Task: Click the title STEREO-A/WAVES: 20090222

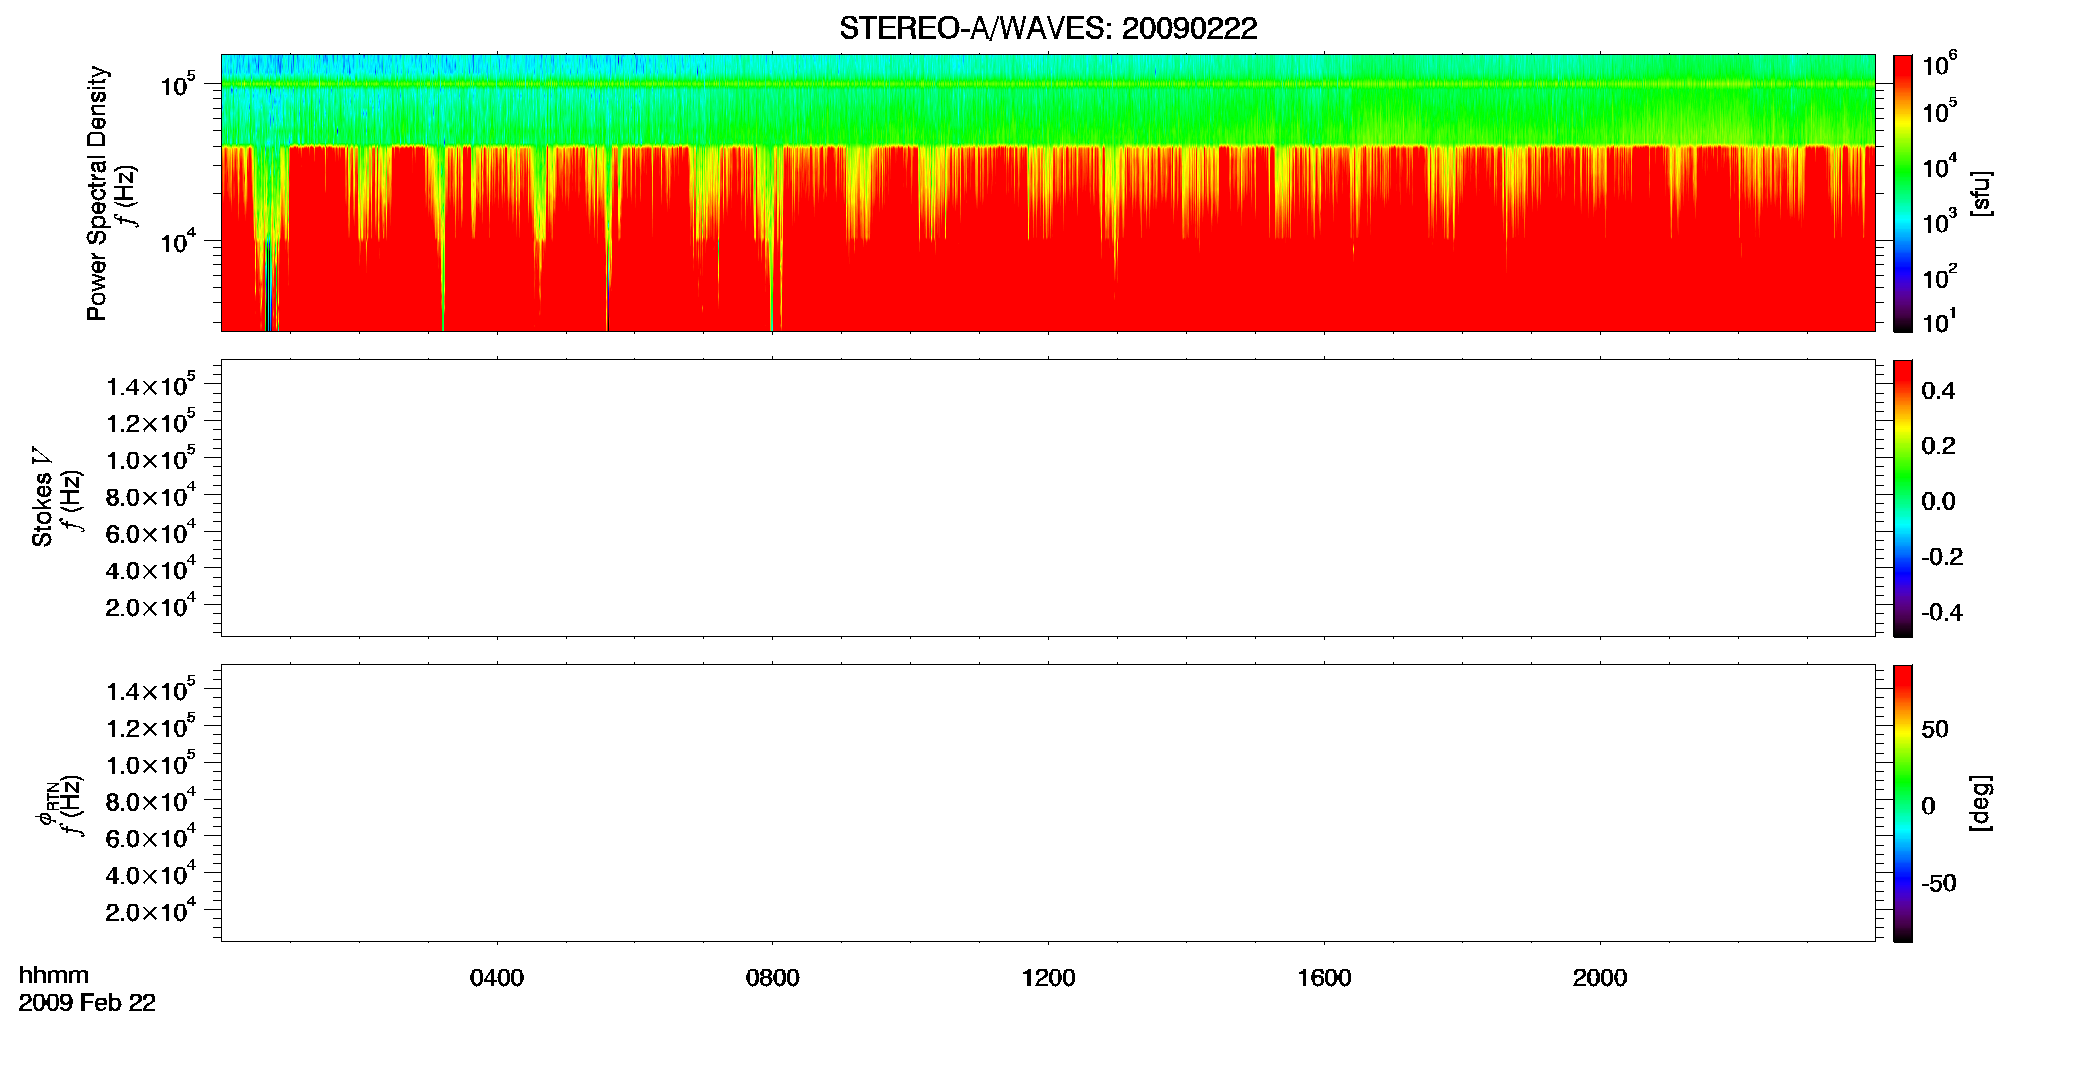Action: pos(1048,29)
